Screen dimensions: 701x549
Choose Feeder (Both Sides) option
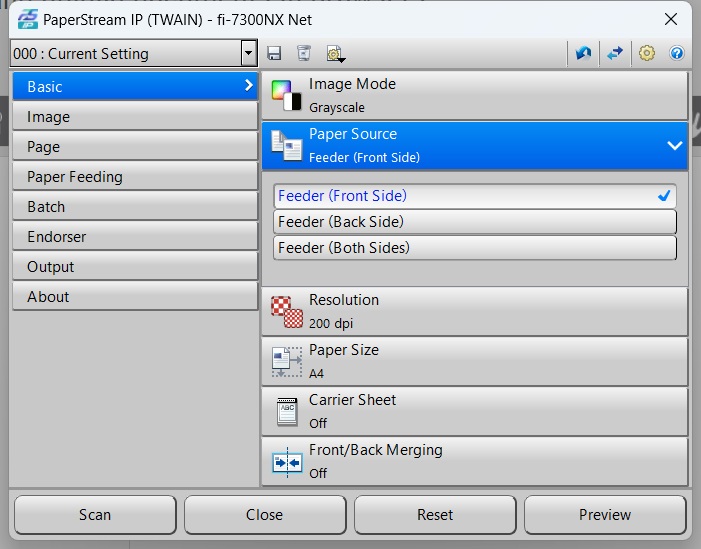point(474,248)
